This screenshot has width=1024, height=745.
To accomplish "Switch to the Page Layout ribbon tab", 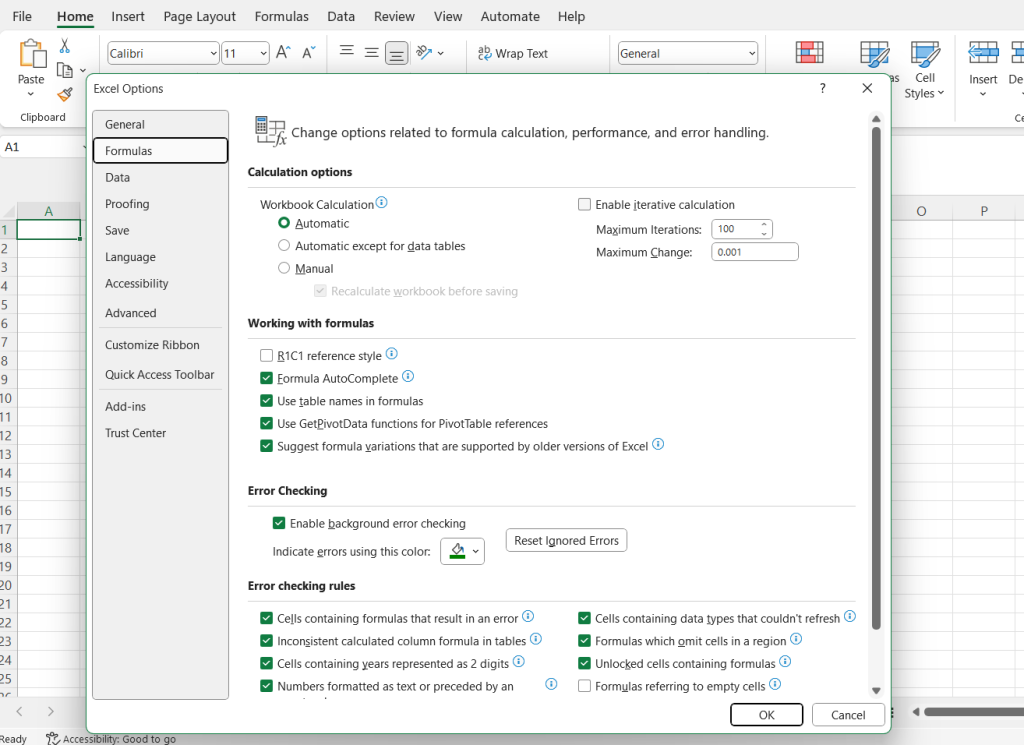I will [x=200, y=17].
